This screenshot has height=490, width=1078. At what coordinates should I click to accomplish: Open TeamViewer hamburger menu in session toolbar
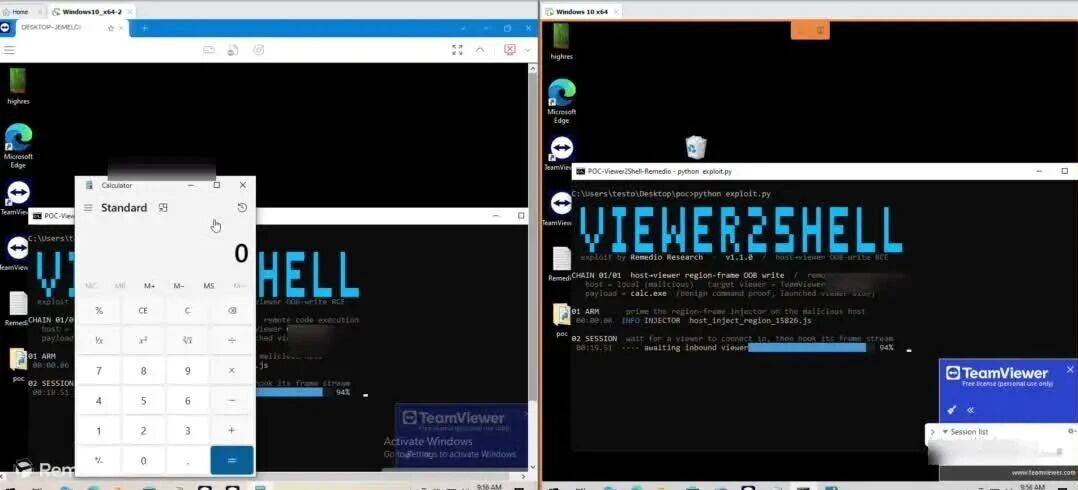click(9, 50)
